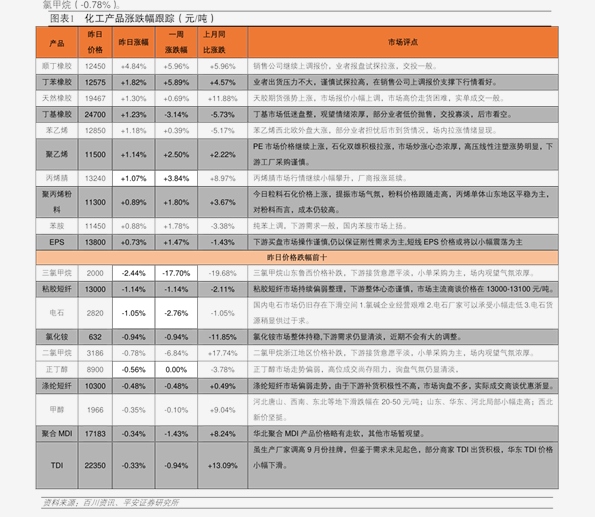Select the price cell 11500
This screenshot has width=595, height=517.
[x=95, y=154]
